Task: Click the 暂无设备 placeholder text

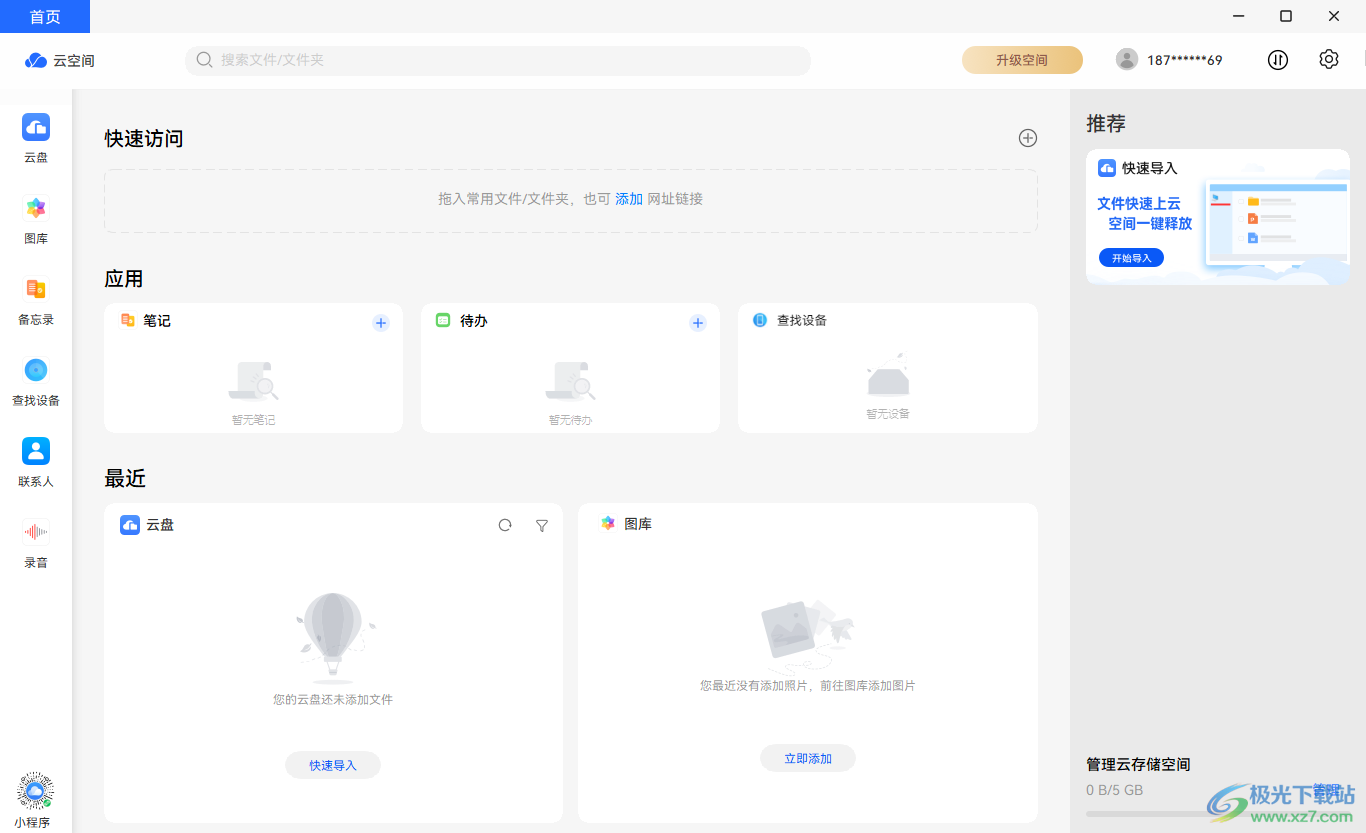Action: point(888,413)
